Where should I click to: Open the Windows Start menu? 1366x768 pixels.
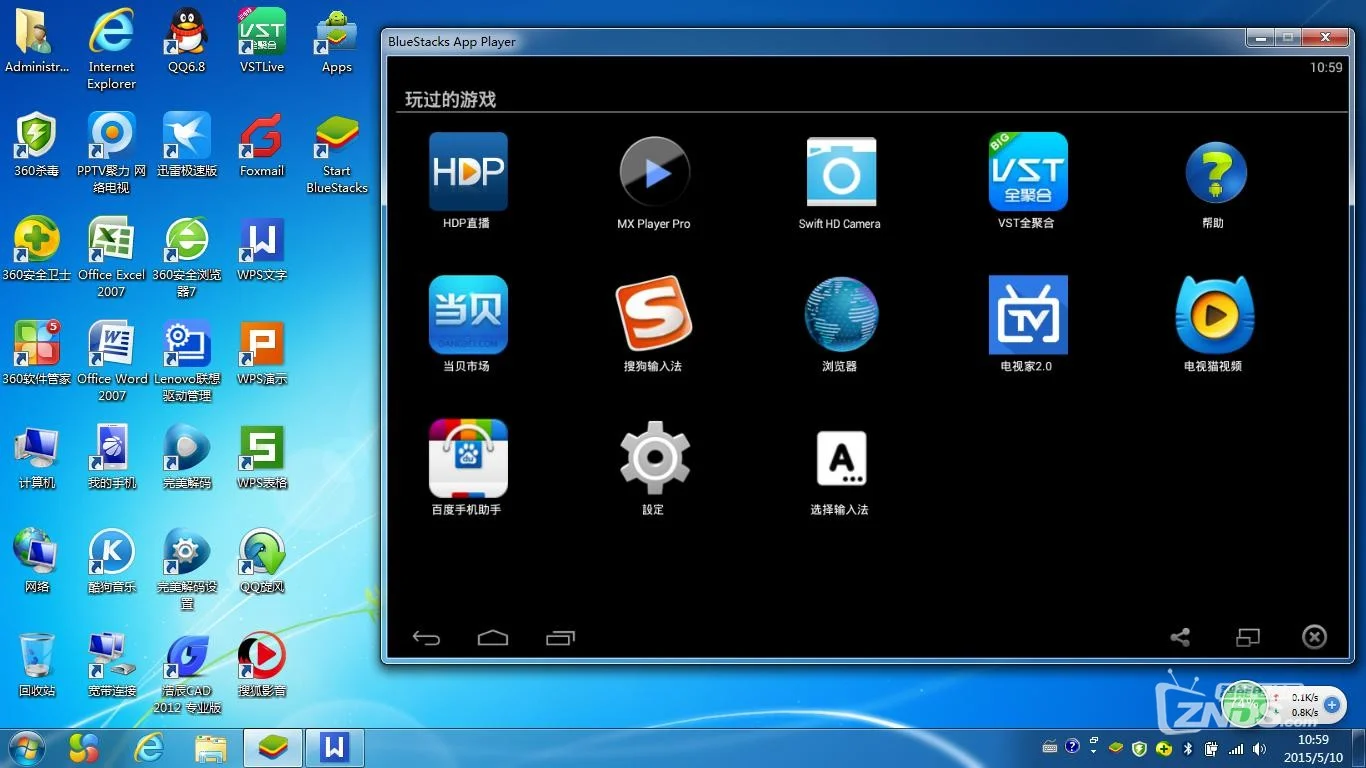27,747
